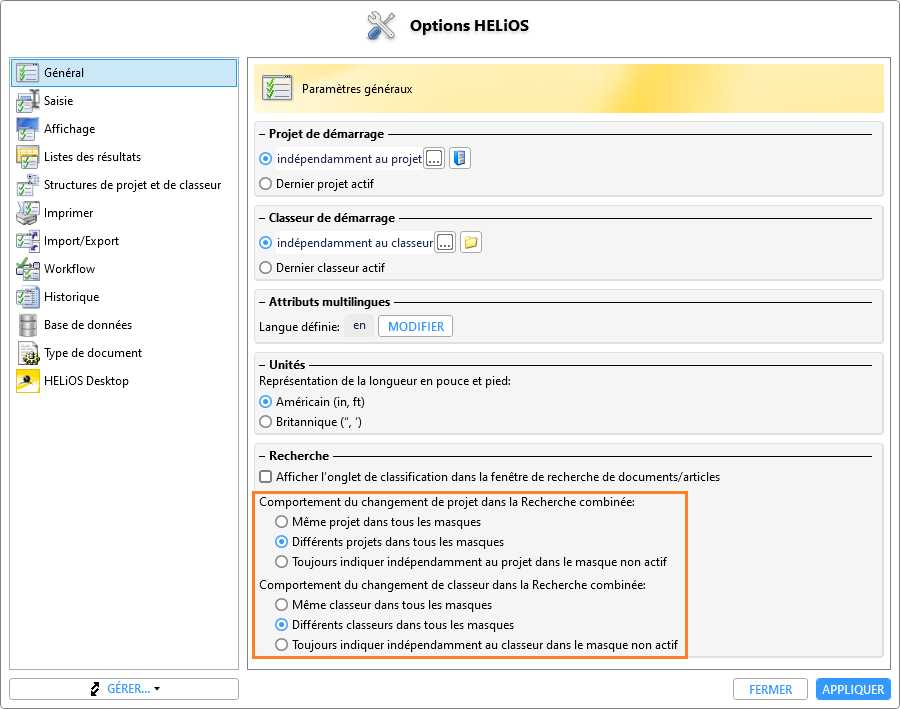The image size is (900, 709).
Task: Open the Workflow settings
Action: pyautogui.click(x=124, y=269)
